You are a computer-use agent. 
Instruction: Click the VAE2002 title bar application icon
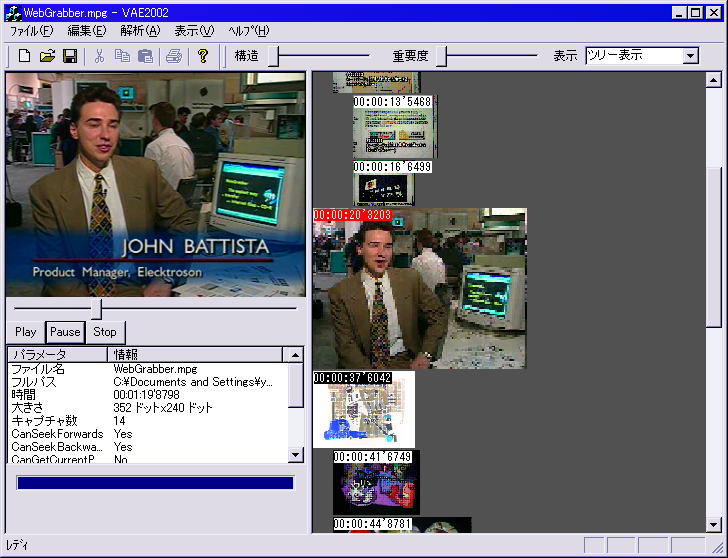[13, 13]
